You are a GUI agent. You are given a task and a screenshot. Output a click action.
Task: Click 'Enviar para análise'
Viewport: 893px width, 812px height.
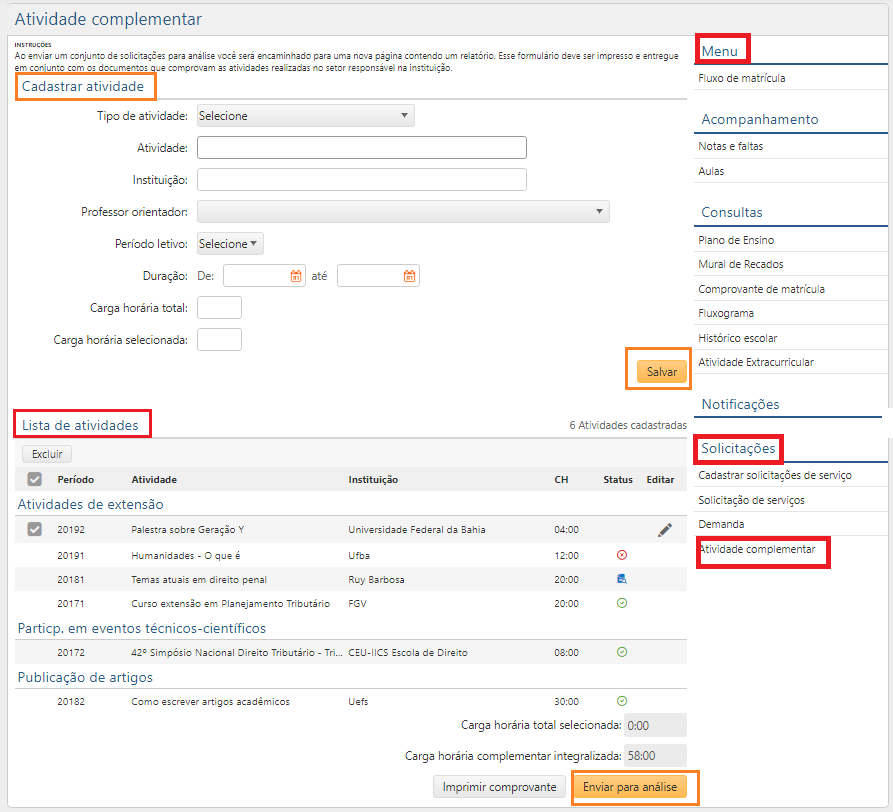pyautogui.click(x=635, y=788)
